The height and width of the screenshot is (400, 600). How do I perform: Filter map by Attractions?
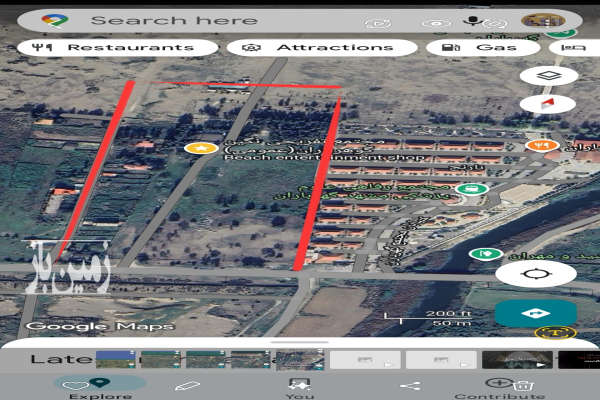click(322, 47)
